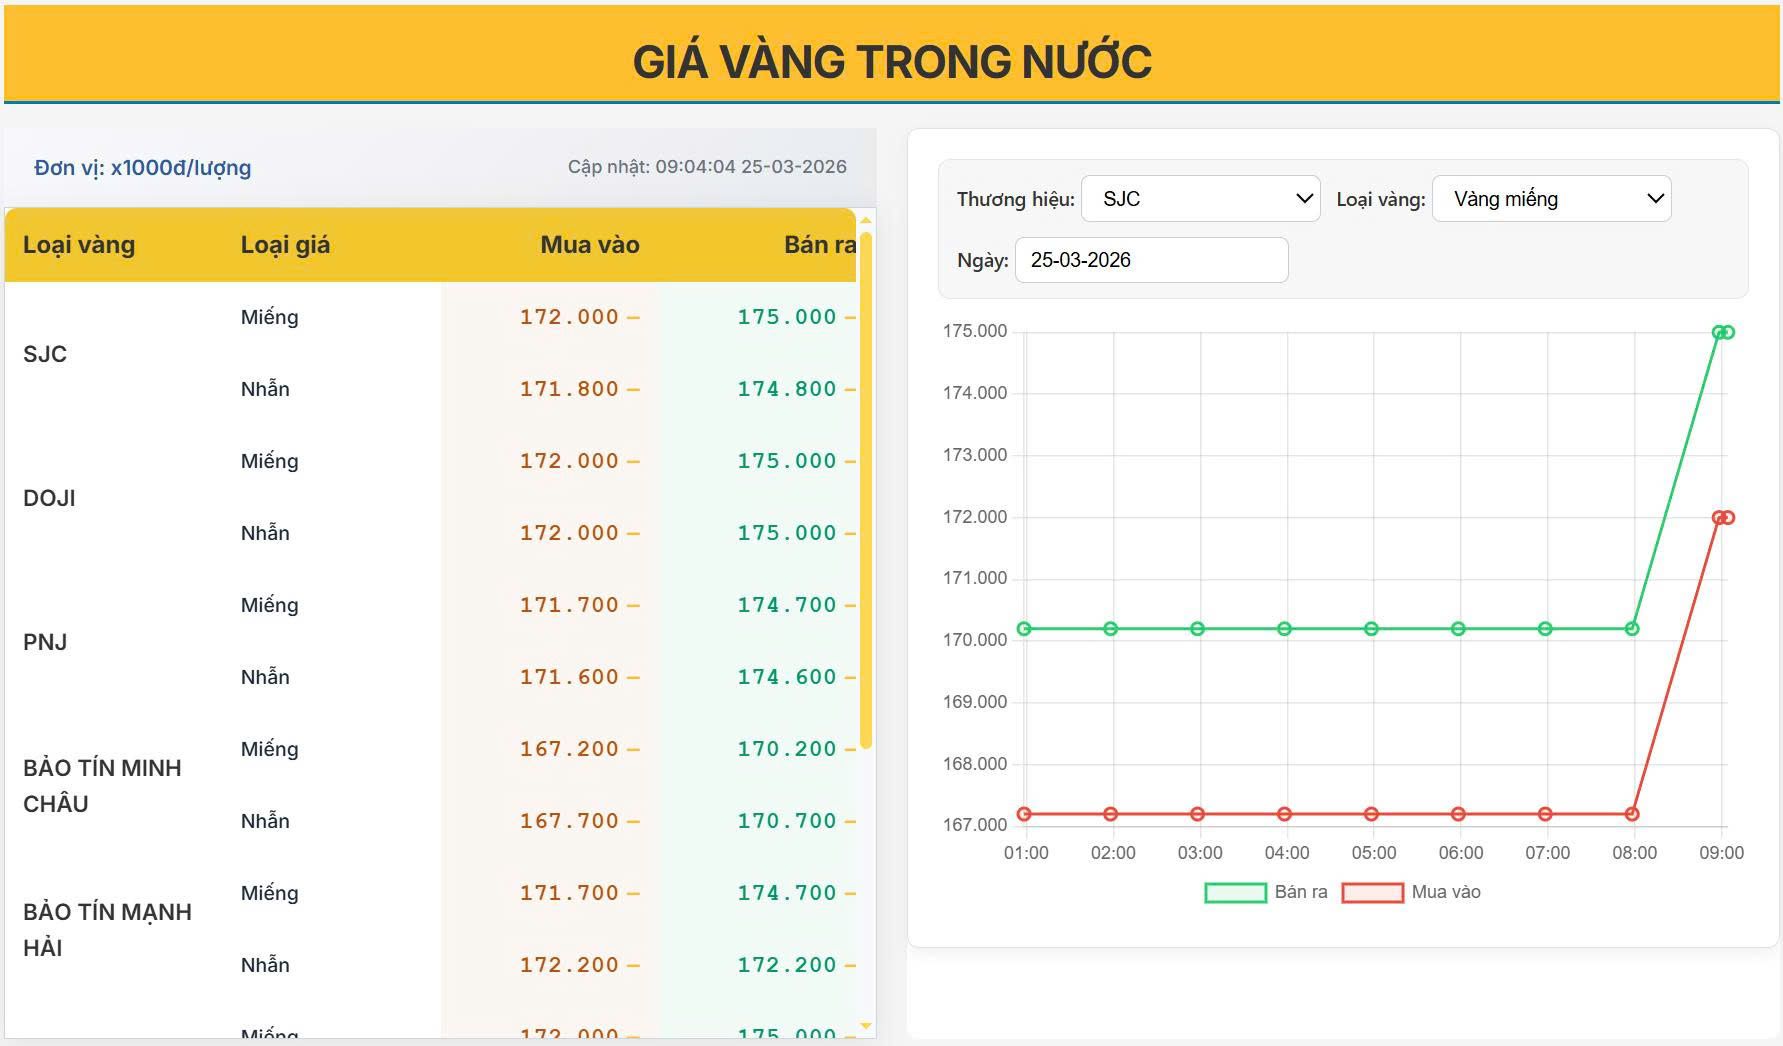Click the table scroll down arrow
The image size is (1783, 1046).
click(866, 1026)
